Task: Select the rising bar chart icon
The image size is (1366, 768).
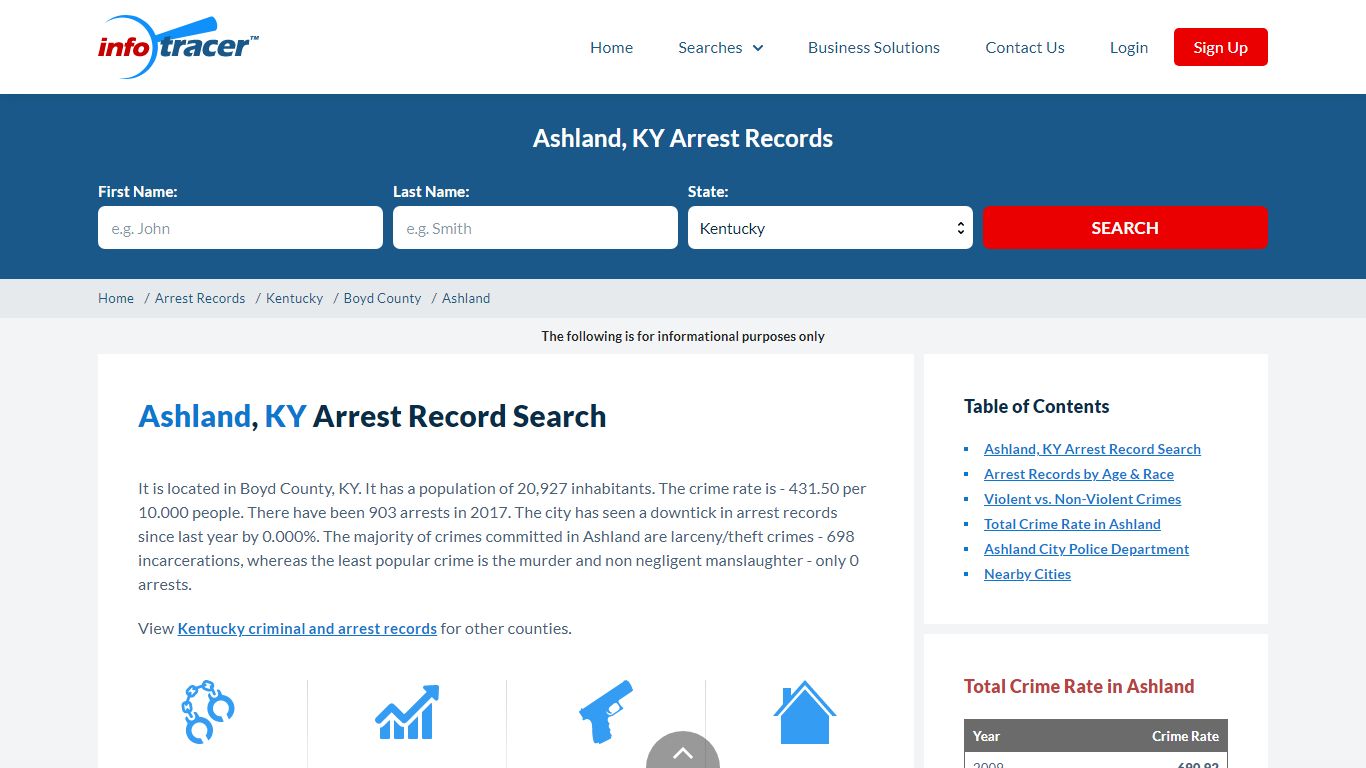Action: click(407, 712)
